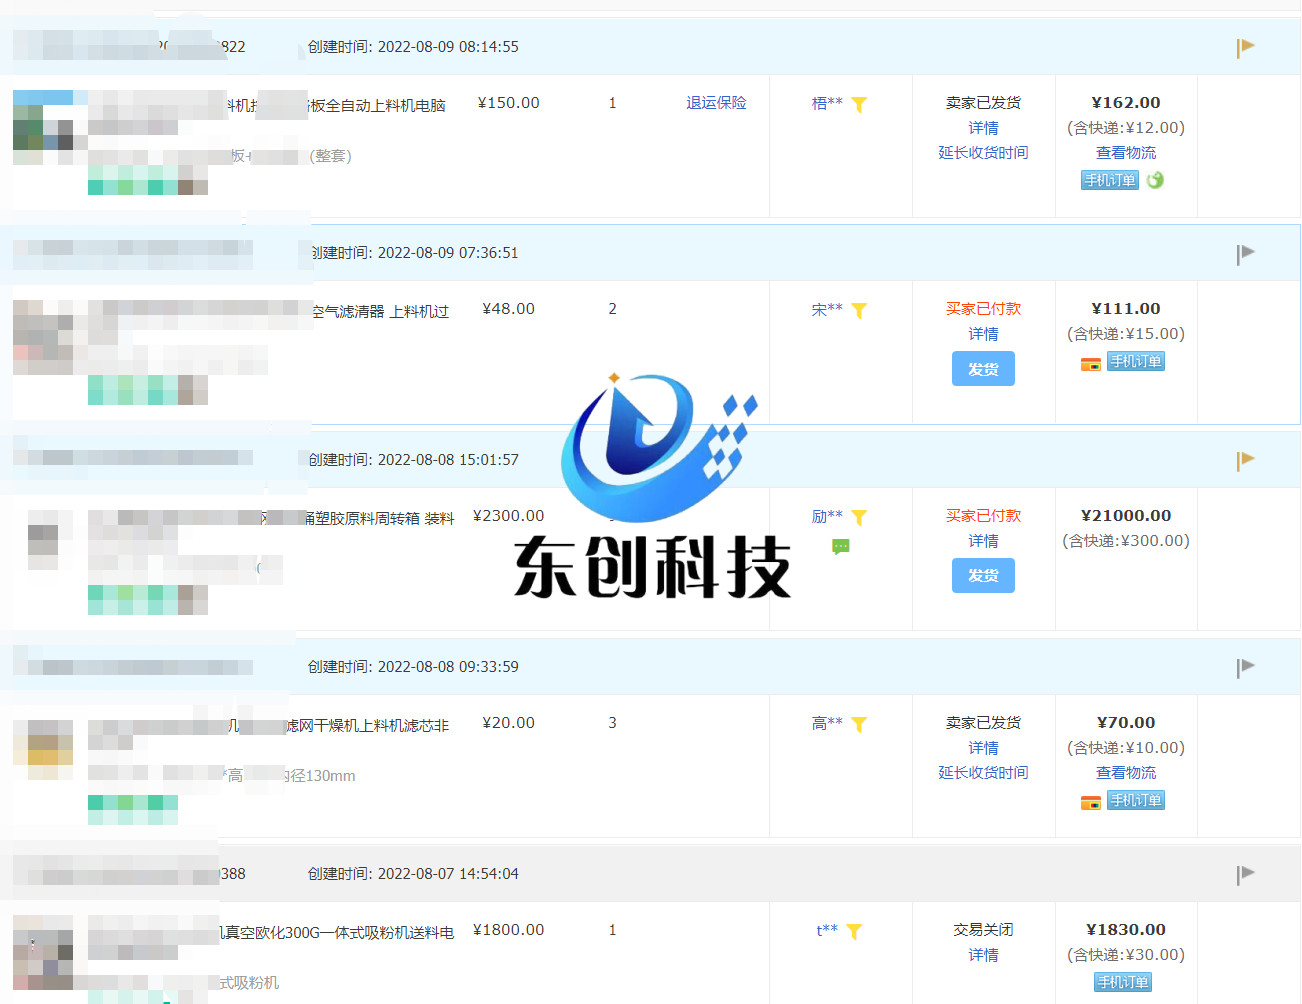Open buyer name 宋**
Image resolution: width=1302 pixels, height=1004 pixels.
[827, 310]
